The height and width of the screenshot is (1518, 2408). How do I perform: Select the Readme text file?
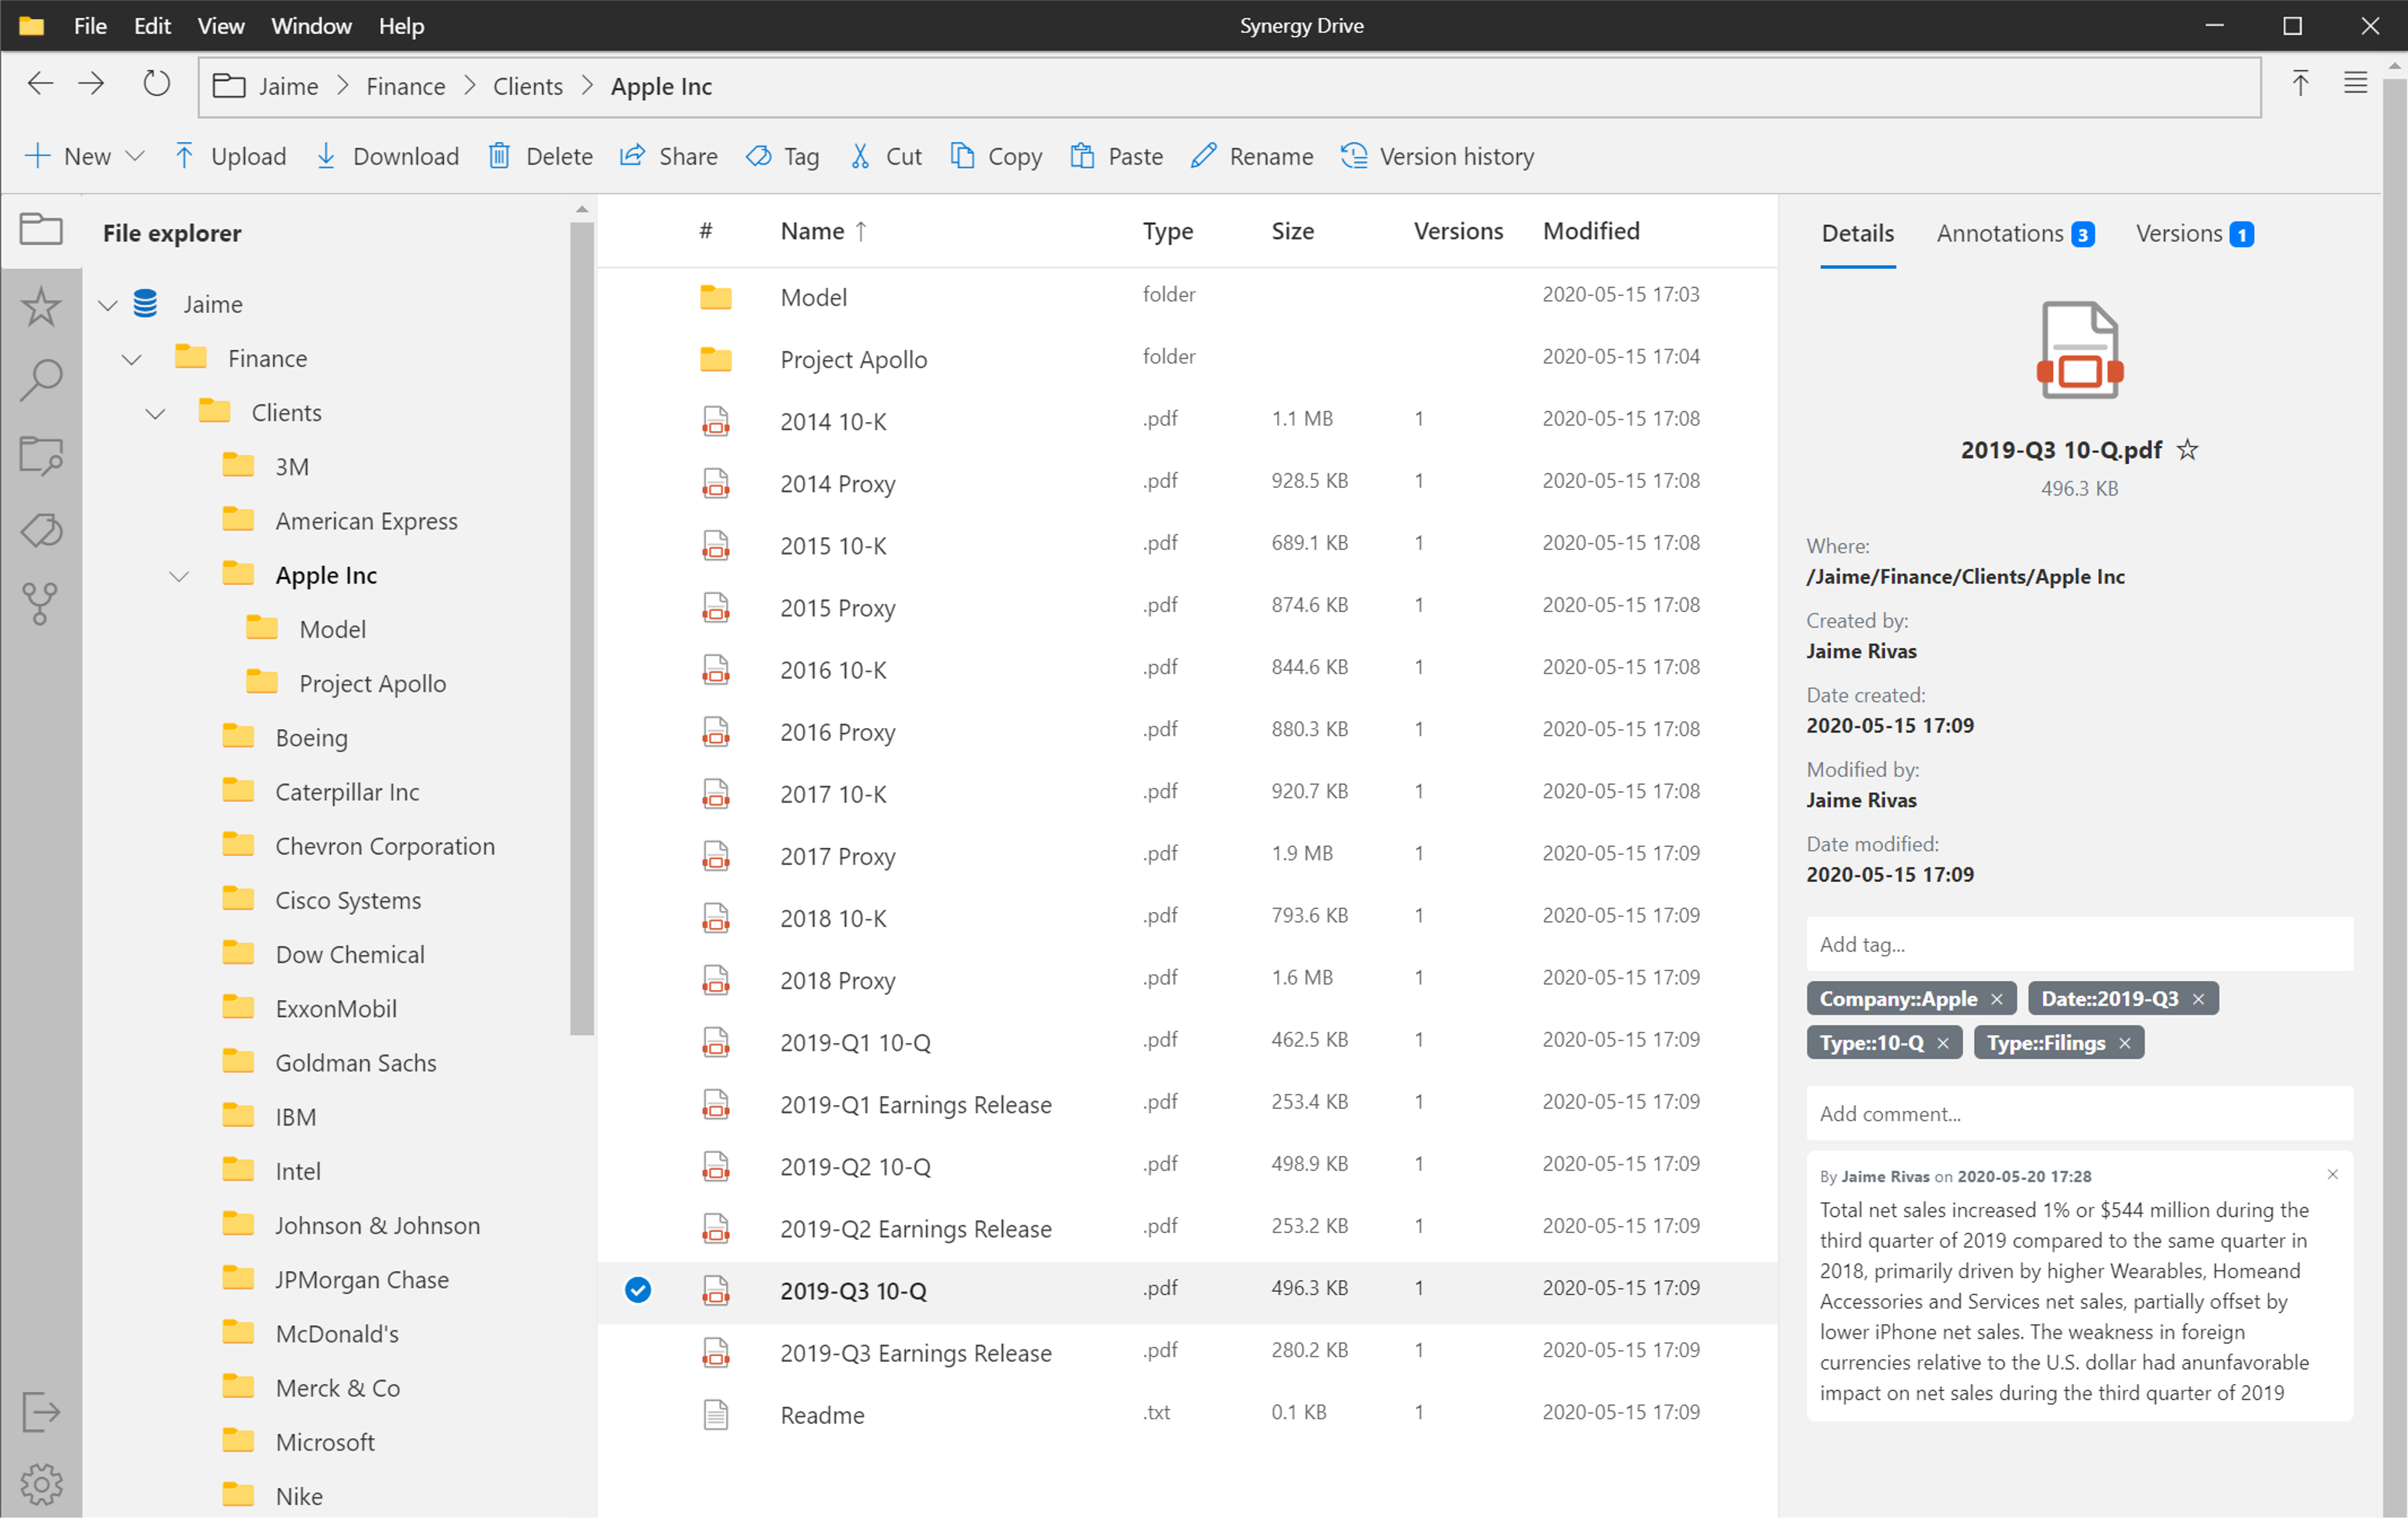click(1187, 1414)
